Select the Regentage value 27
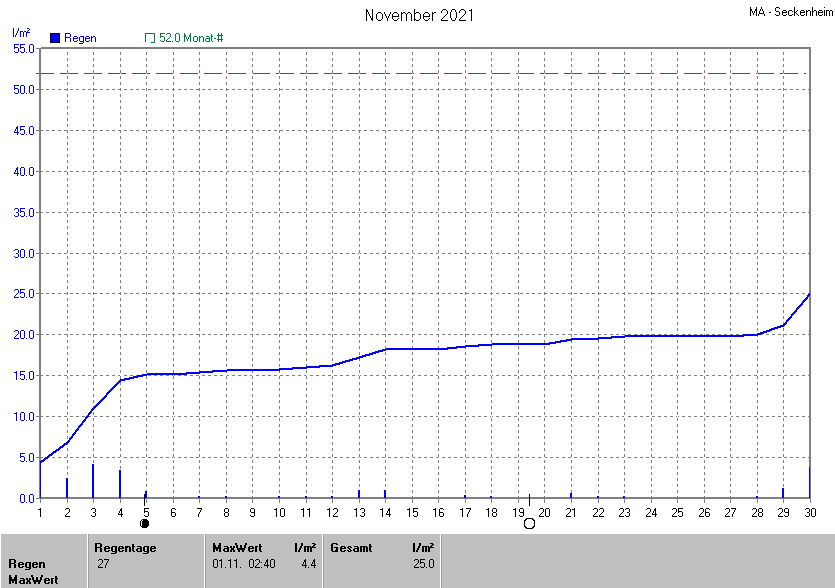Screen dimensions: 835x588 103,564
